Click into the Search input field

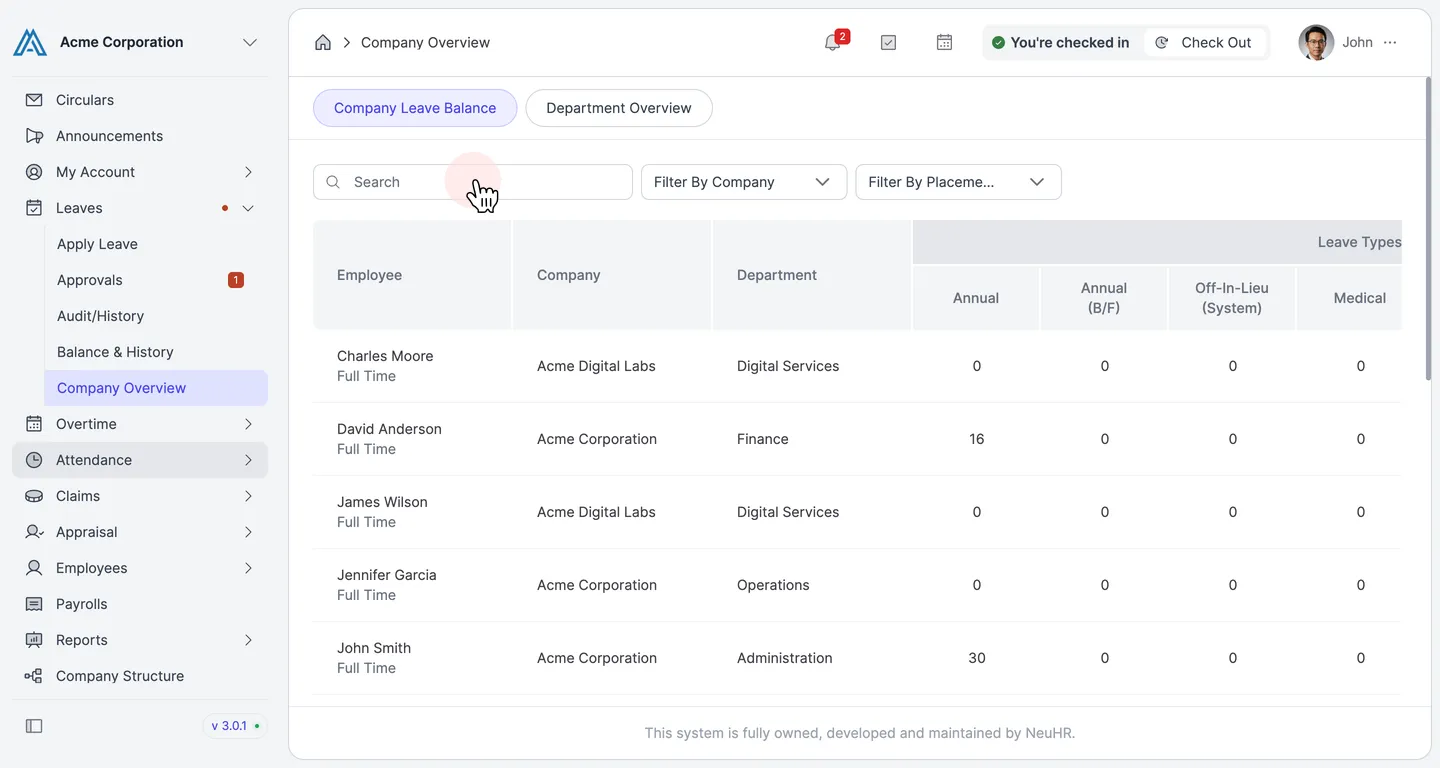tap(473, 182)
